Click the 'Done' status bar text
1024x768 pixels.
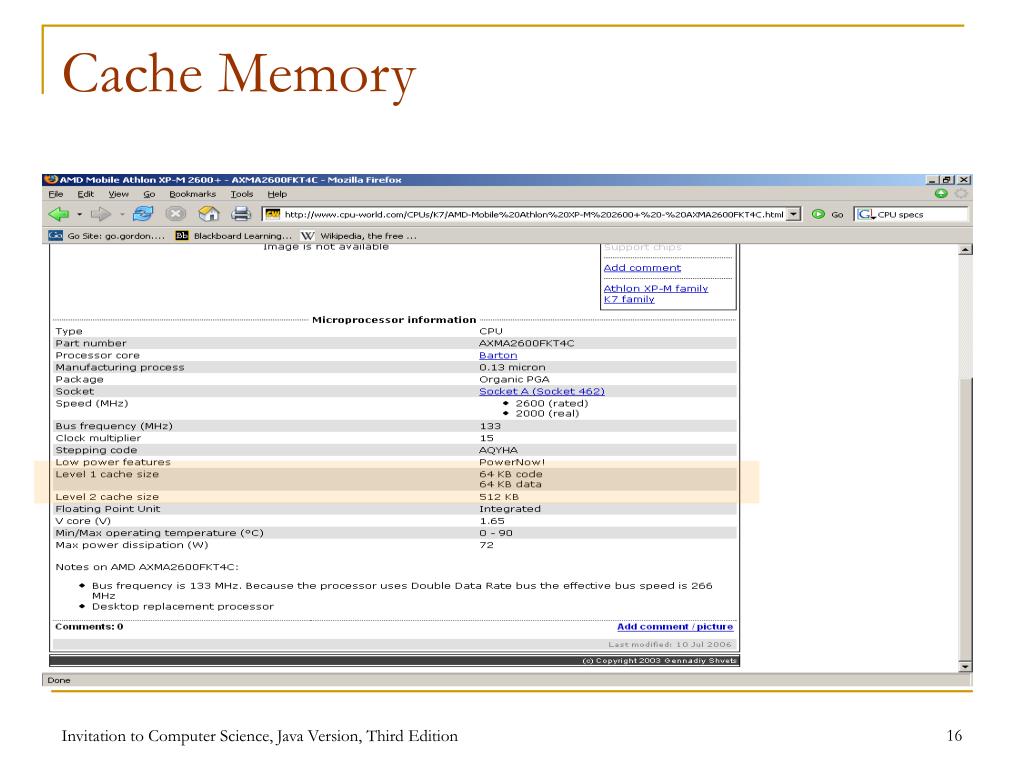[59, 680]
